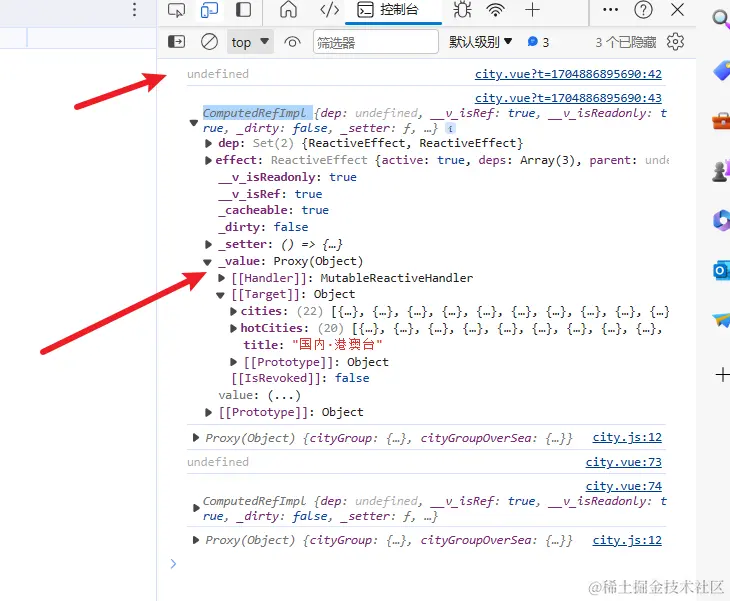730x601 pixels.
Task: Open the Network wifi icon tab
Action: (495, 10)
